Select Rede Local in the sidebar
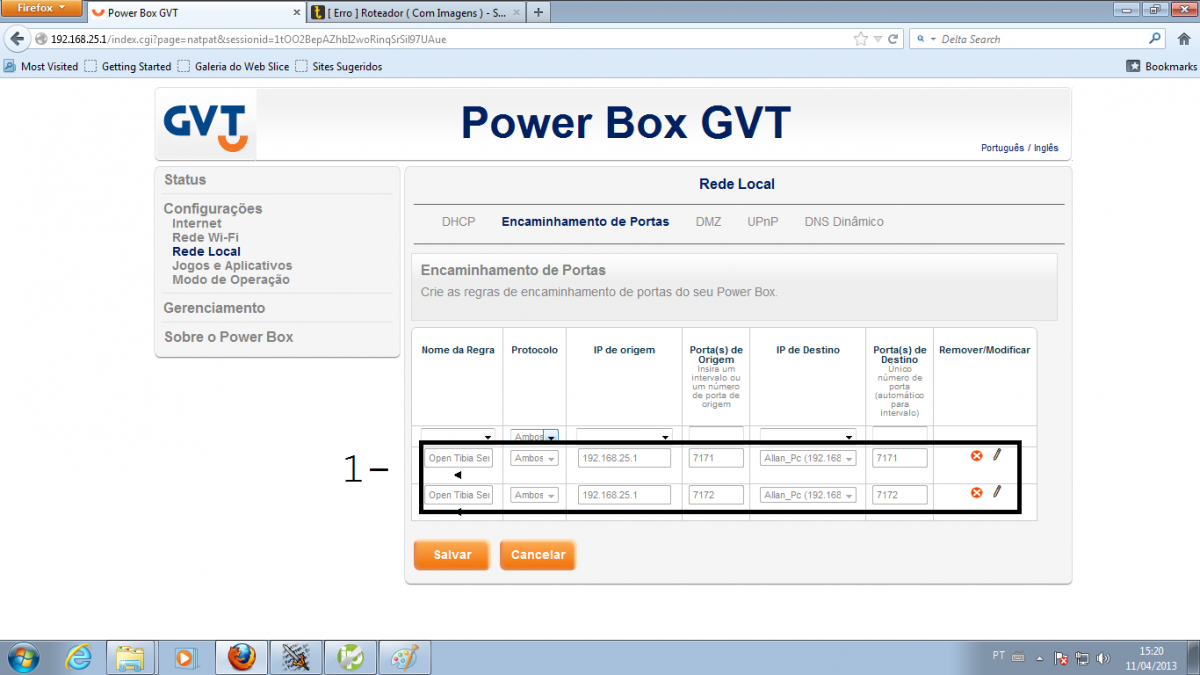This screenshot has width=1200, height=675. [206, 252]
